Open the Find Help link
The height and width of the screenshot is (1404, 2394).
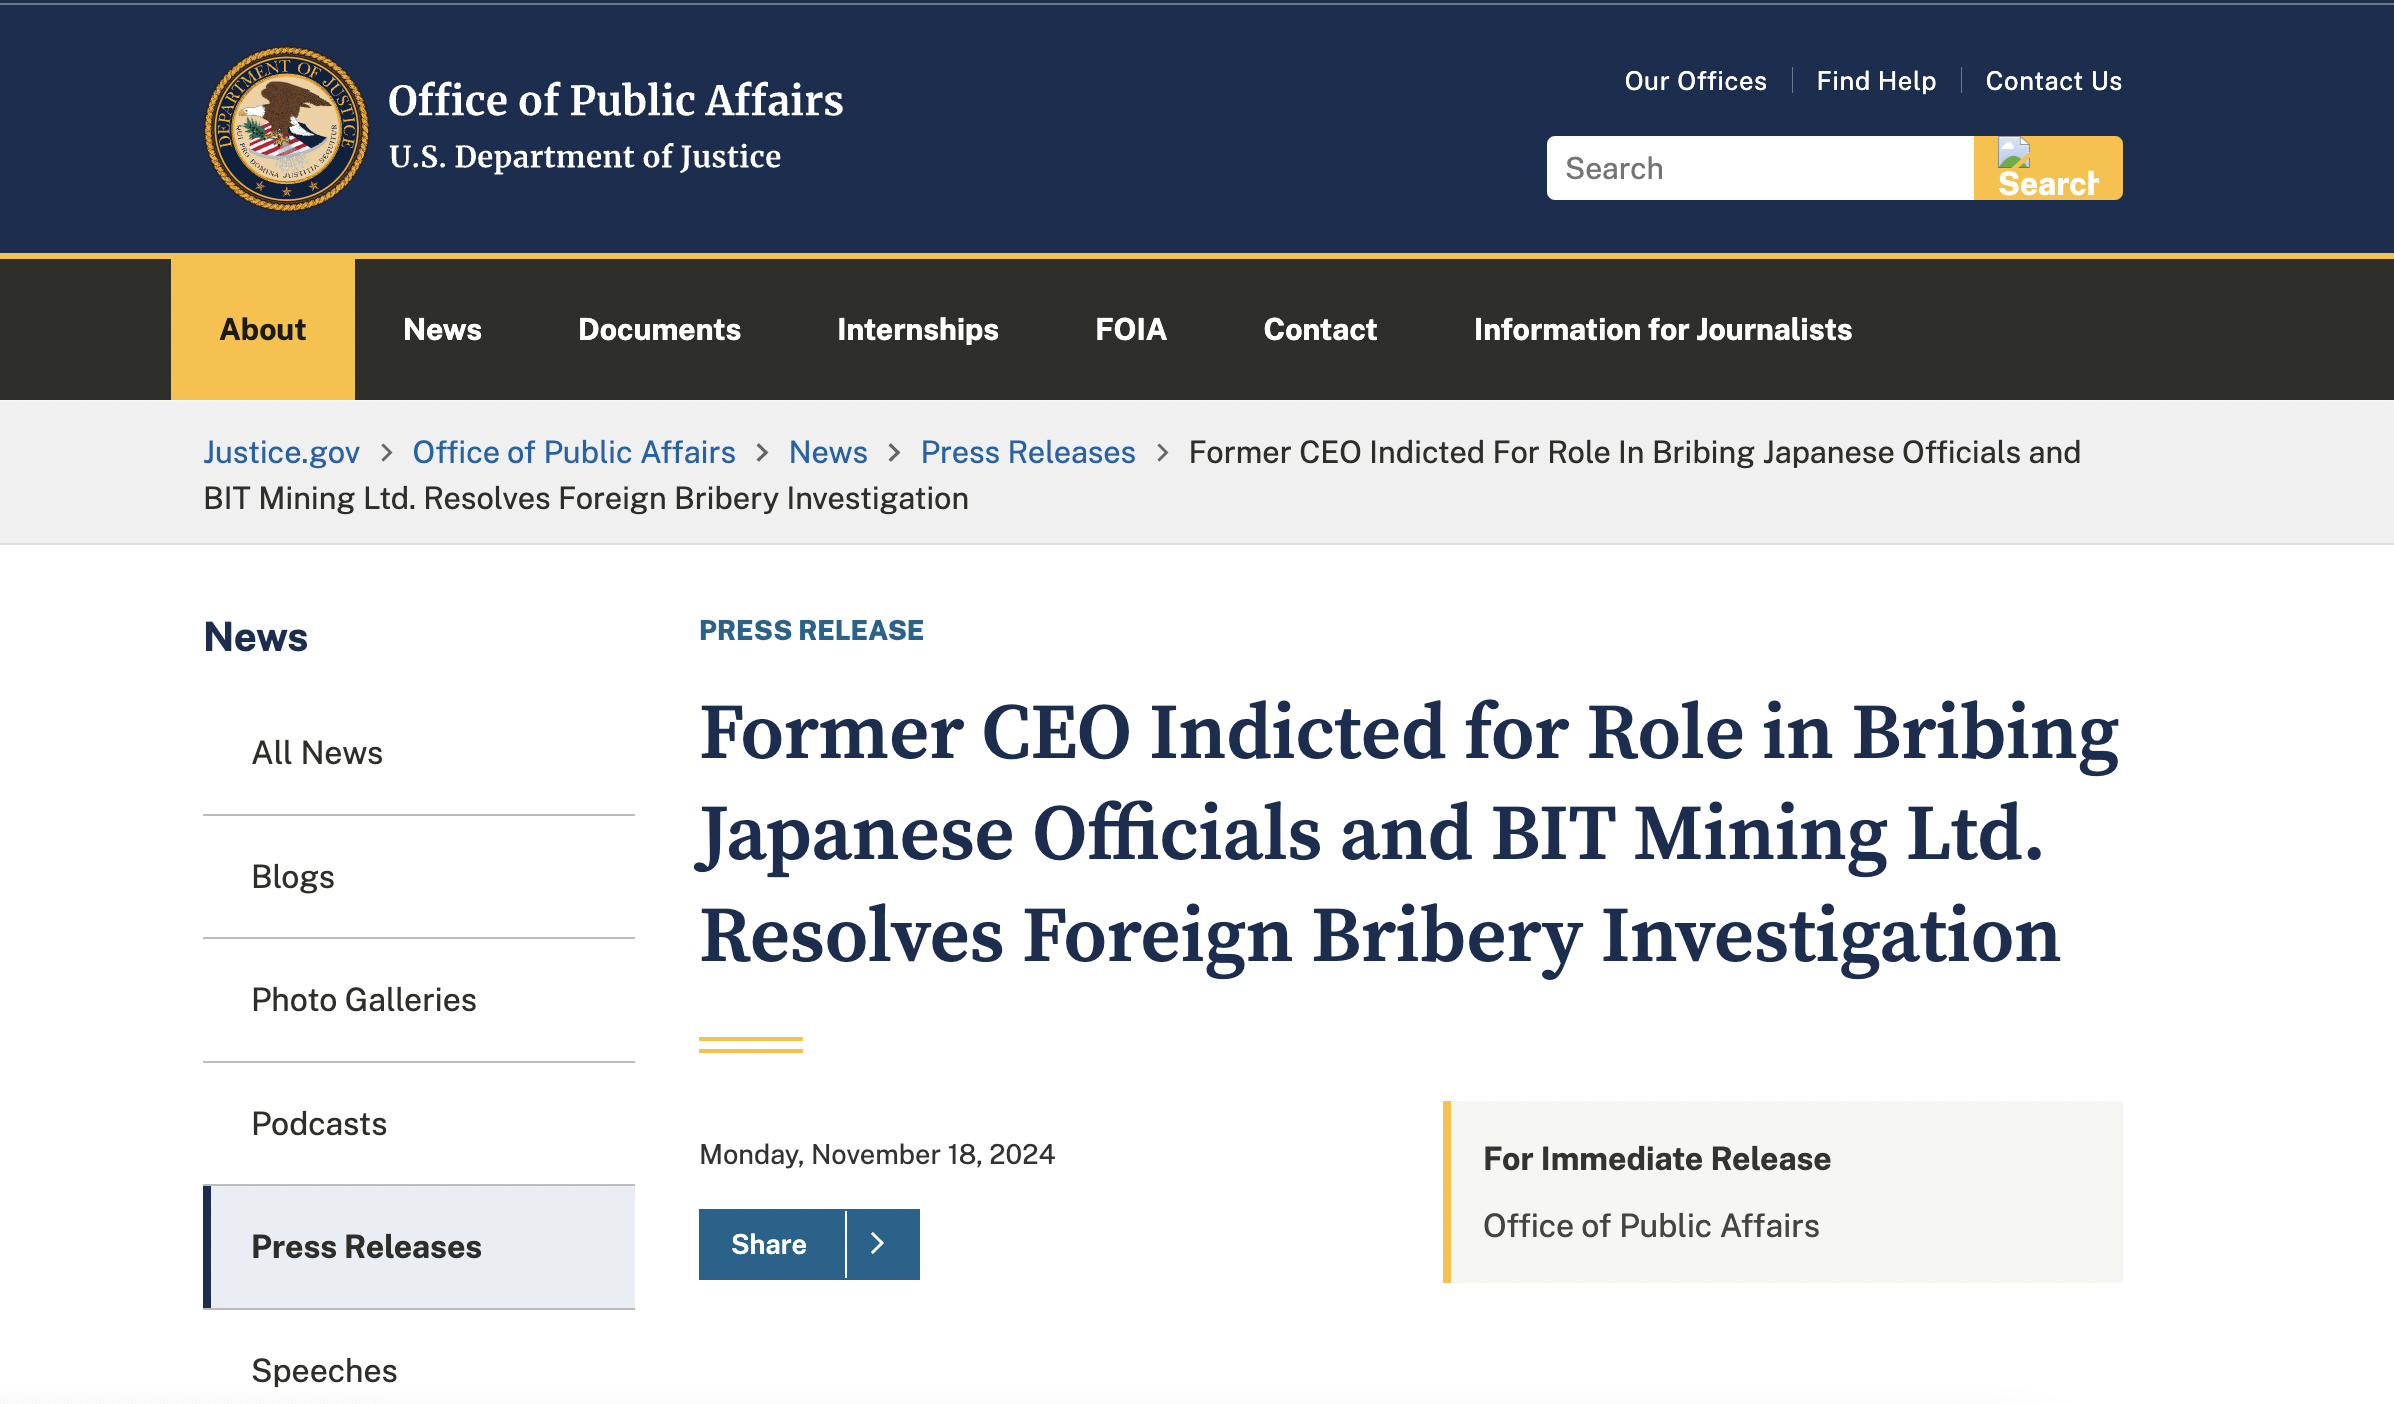tap(1876, 81)
